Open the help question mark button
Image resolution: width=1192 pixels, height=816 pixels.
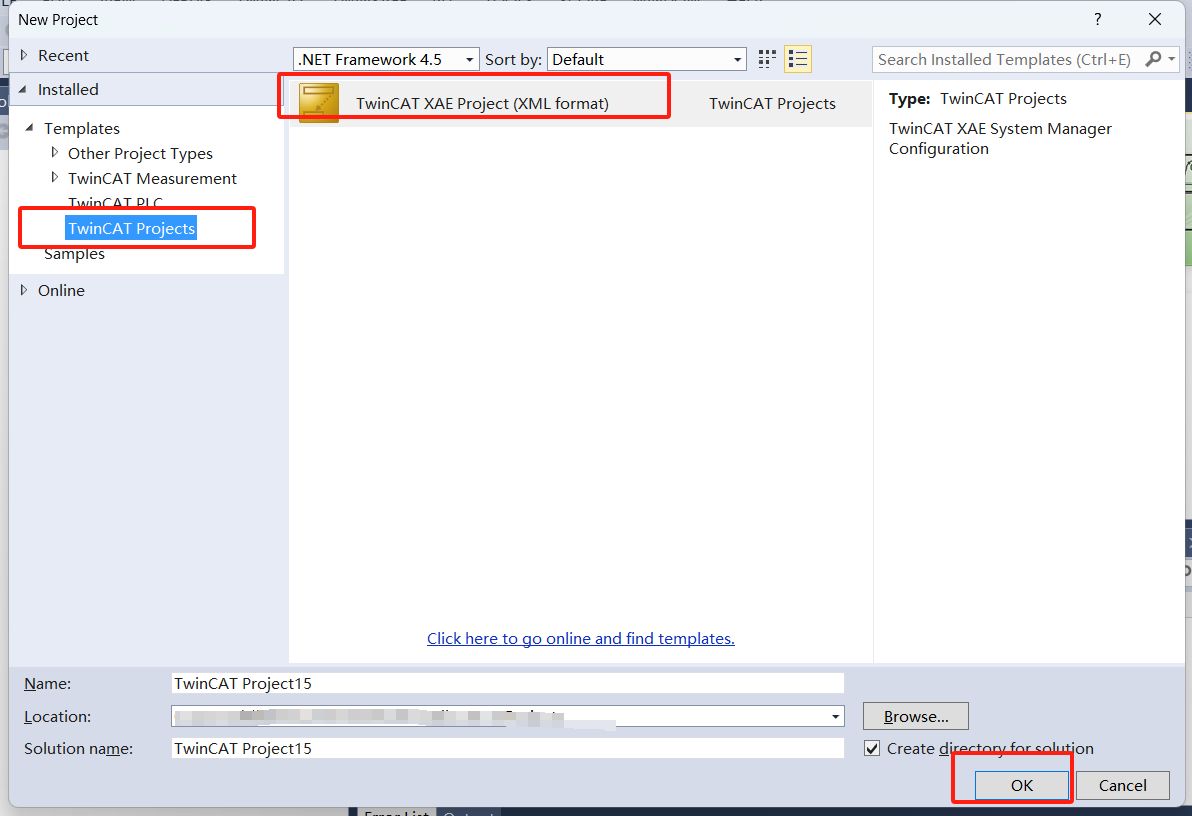(x=1098, y=19)
